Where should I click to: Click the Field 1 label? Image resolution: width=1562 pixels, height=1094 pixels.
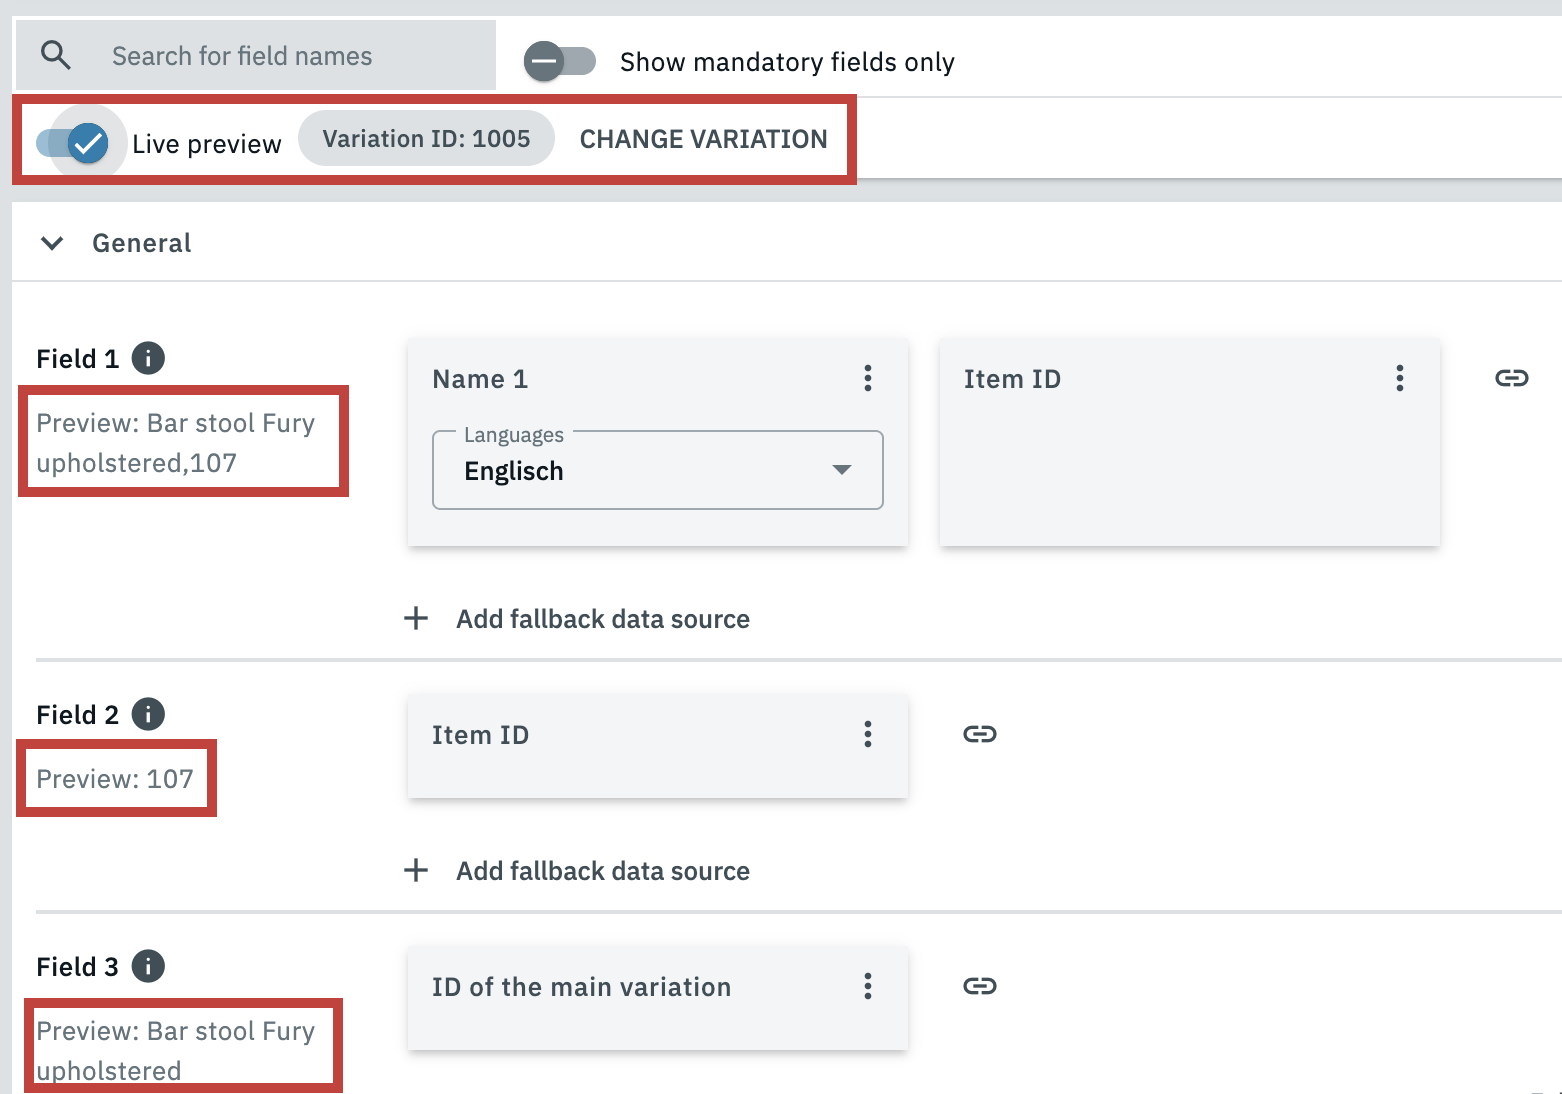(x=77, y=359)
